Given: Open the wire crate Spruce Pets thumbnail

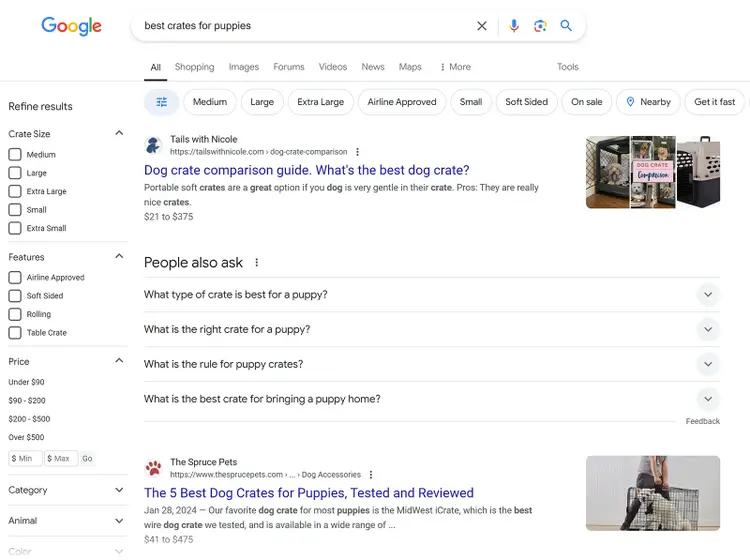Looking at the screenshot, I should (x=653, y=493).
